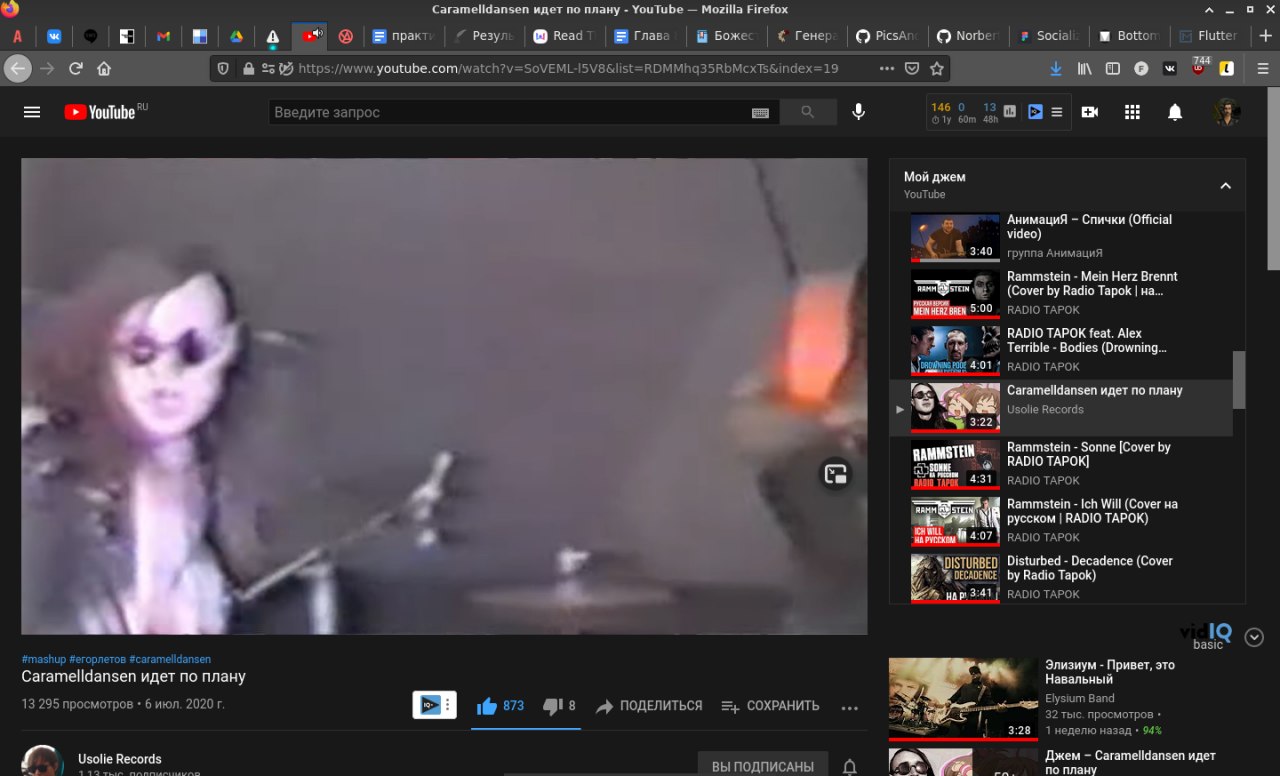The width and height of the screenshot is (1280, 776).
Task: Click the #mashup hashtag
Action: 44,659
